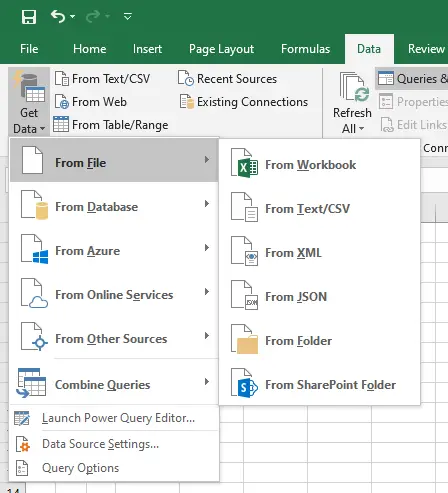Image resolution: width=448 pixels, height=493 pixels.
Task: Choose From Workbook in the submenu
Action: 320,164
